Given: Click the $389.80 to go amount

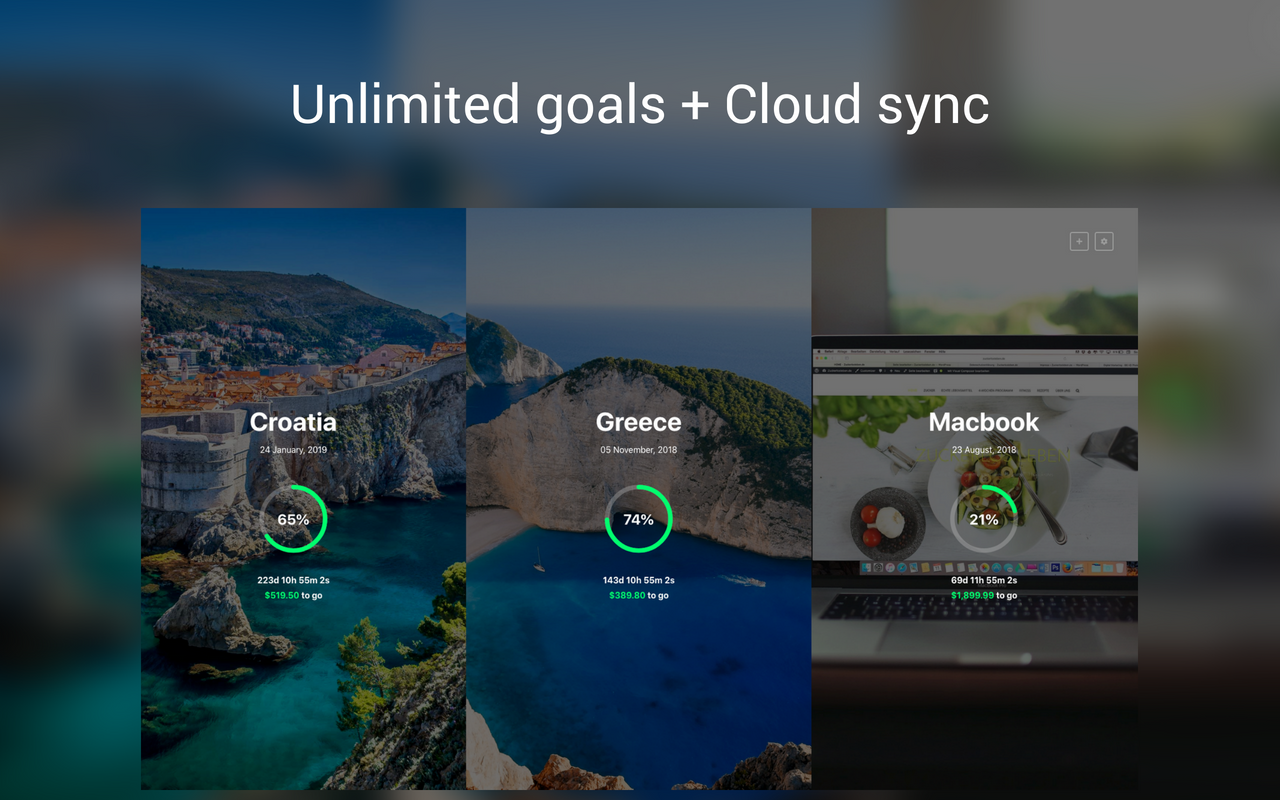Looking at the screenshot, I should [x=638, y=595].
